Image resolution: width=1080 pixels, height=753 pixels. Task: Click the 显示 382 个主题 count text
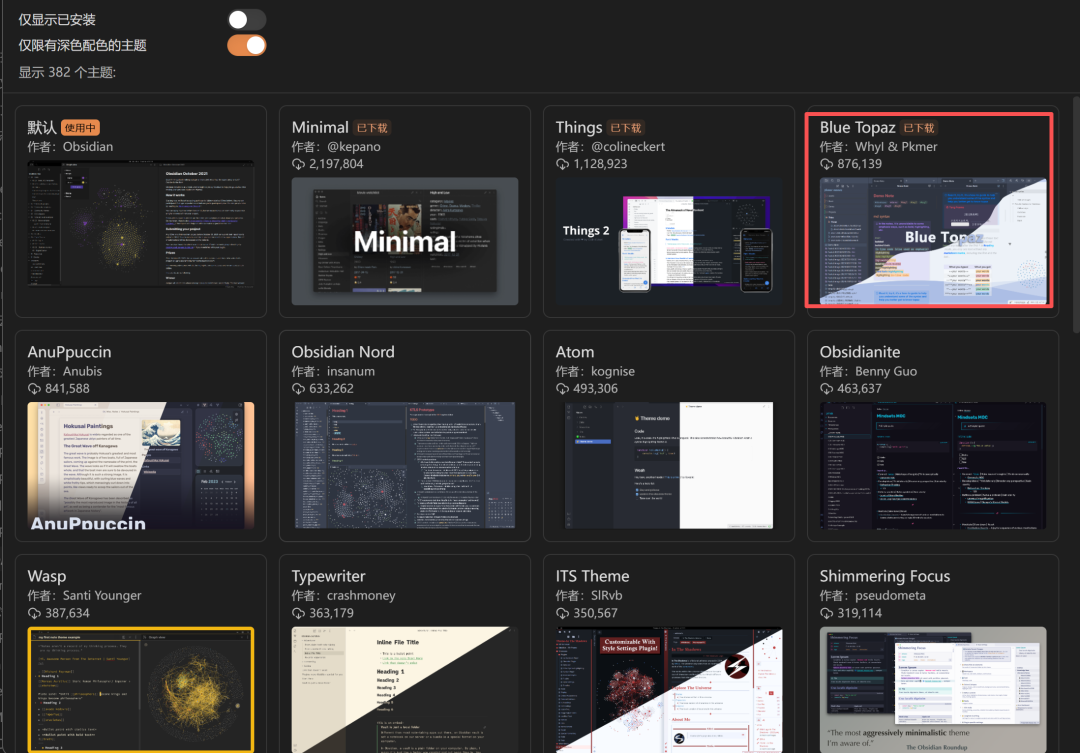point(67,72)
